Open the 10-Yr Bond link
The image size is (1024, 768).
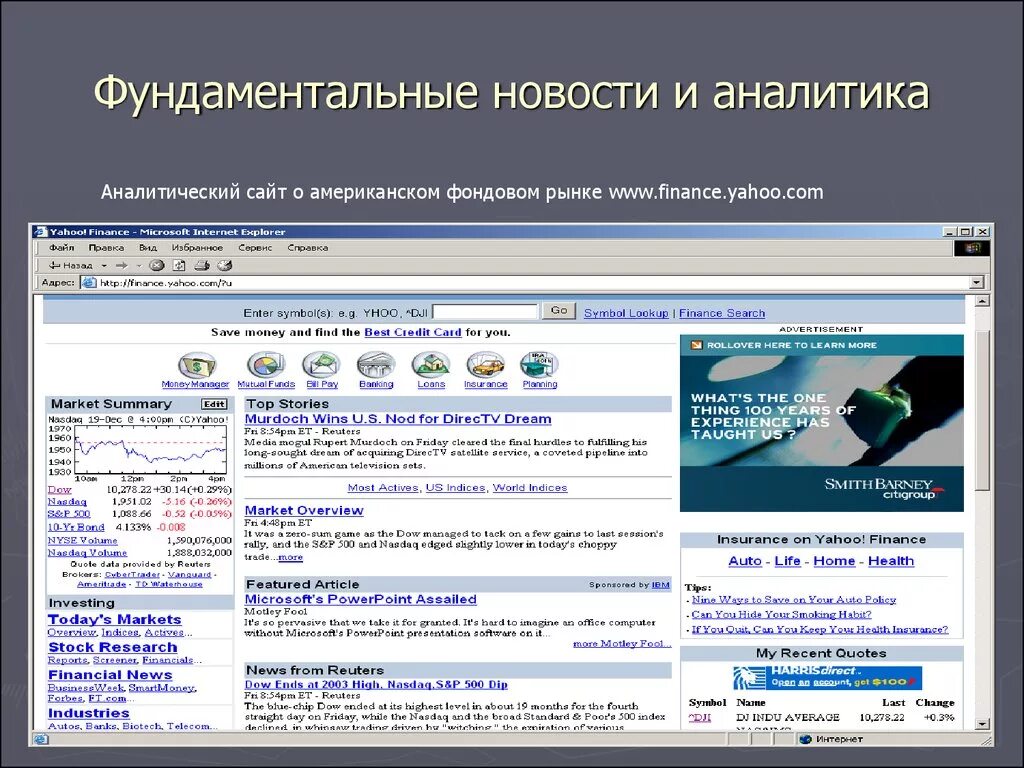76,527
